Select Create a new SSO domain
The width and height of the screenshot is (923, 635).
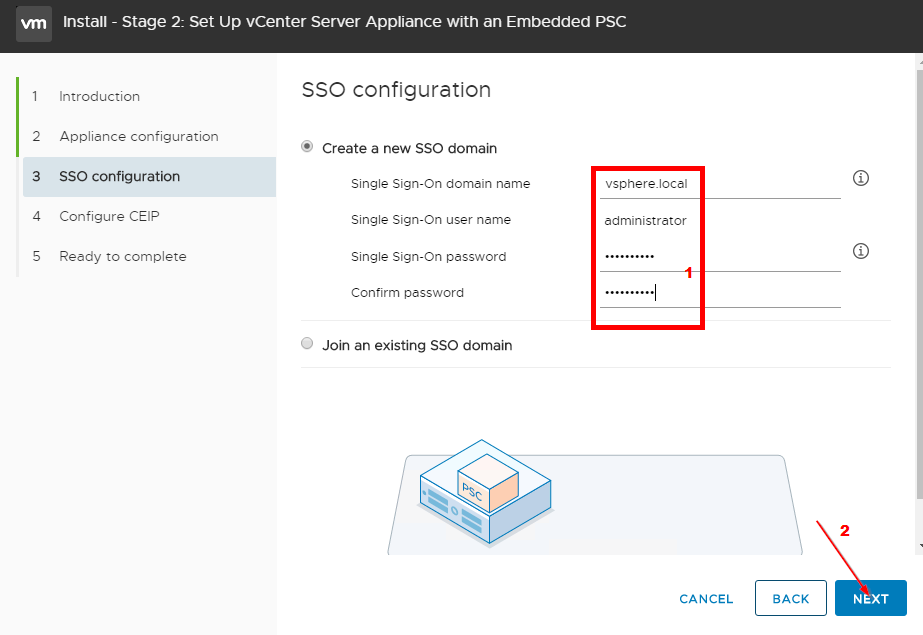307,147
